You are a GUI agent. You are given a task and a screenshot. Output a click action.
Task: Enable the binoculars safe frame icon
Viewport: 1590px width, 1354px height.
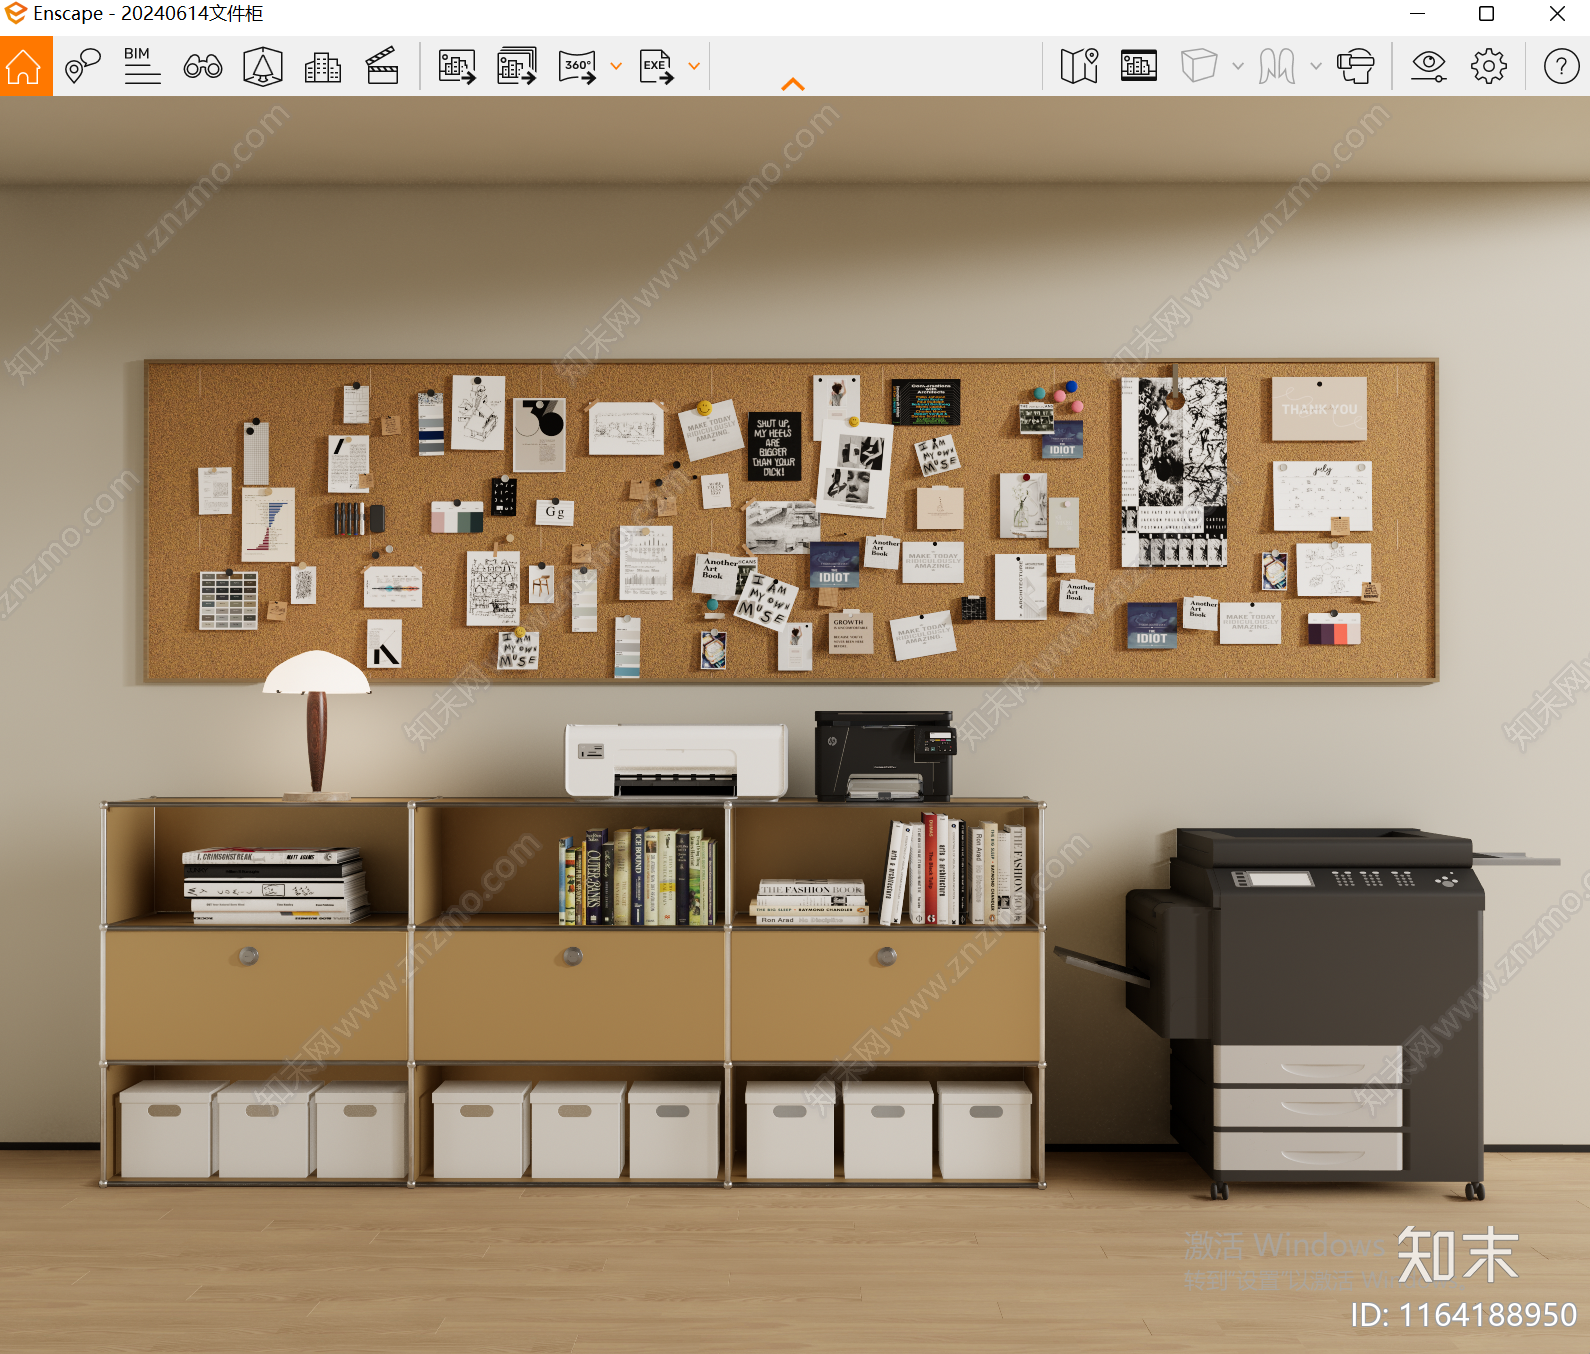(203, 67)
